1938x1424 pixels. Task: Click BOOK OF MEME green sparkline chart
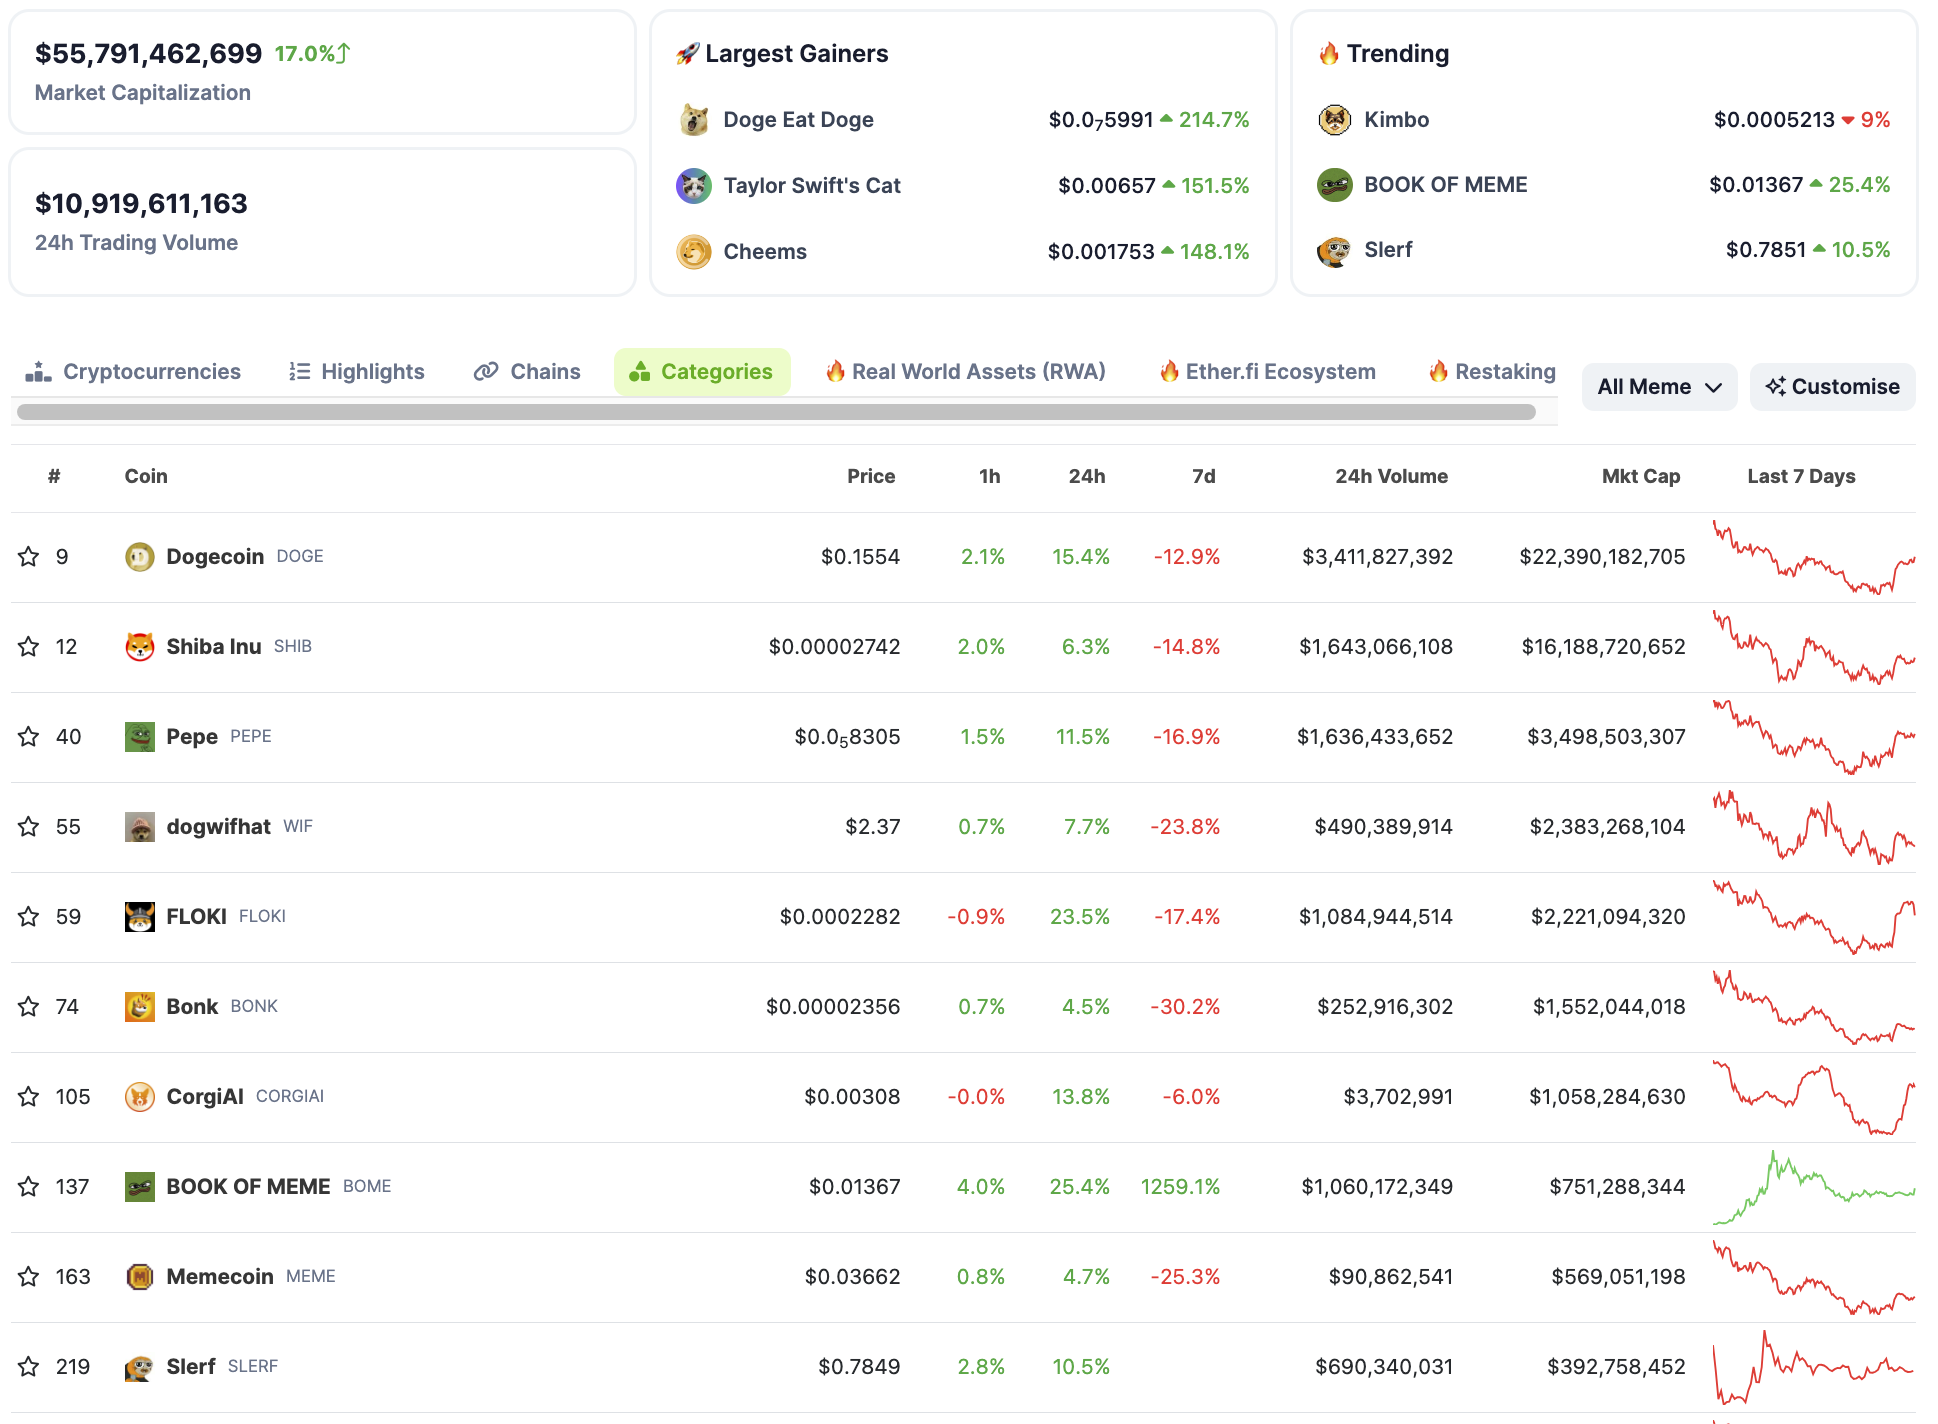(x=1814, y=1187)
